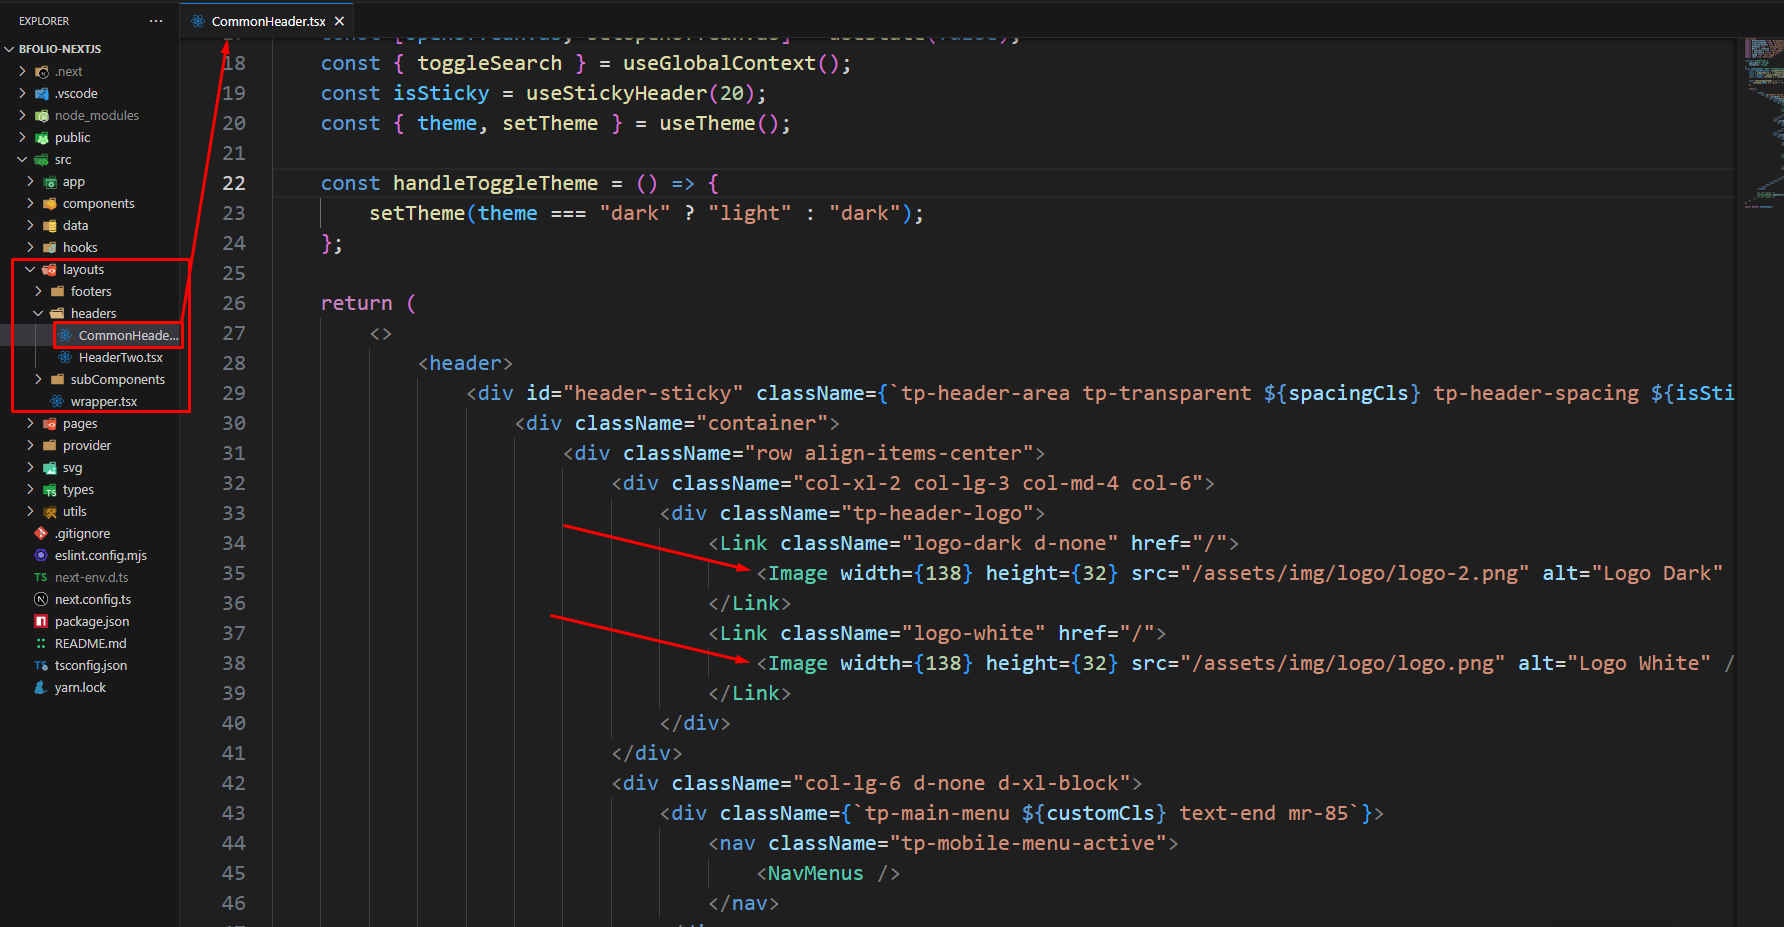The height and width of the screenshot is (927, 1784).
Task: Click line number 22 in the gutter
Action: (234, 184)
